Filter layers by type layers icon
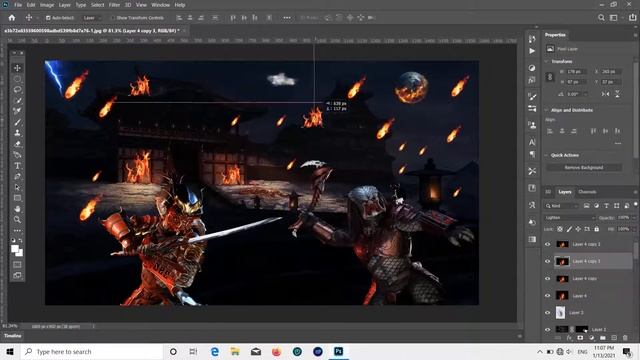Image resolution: width=640 pixels, height=360 pixels. click(x=606, y=206)
